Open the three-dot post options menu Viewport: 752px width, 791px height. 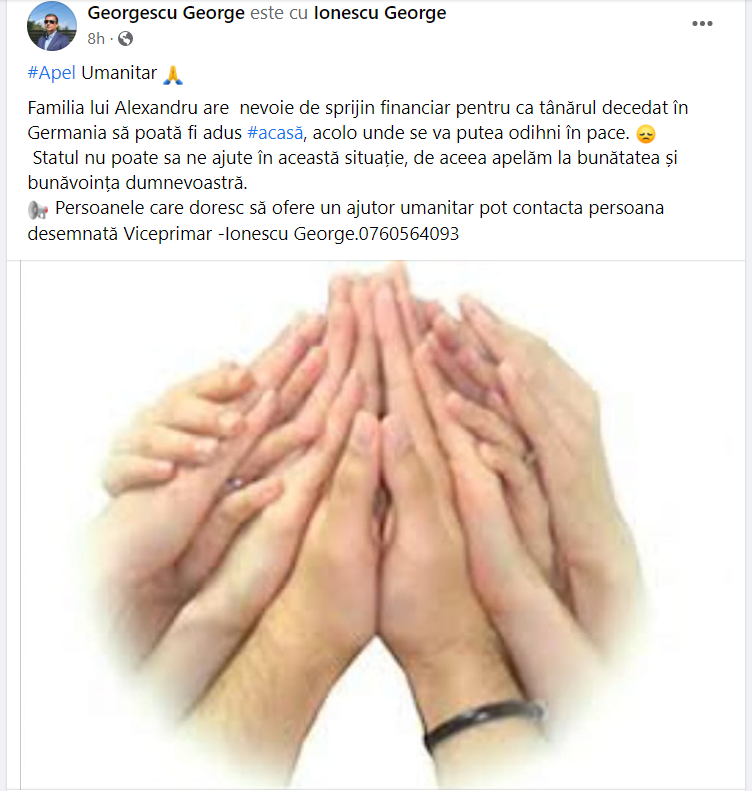click(x=702, y=24)
